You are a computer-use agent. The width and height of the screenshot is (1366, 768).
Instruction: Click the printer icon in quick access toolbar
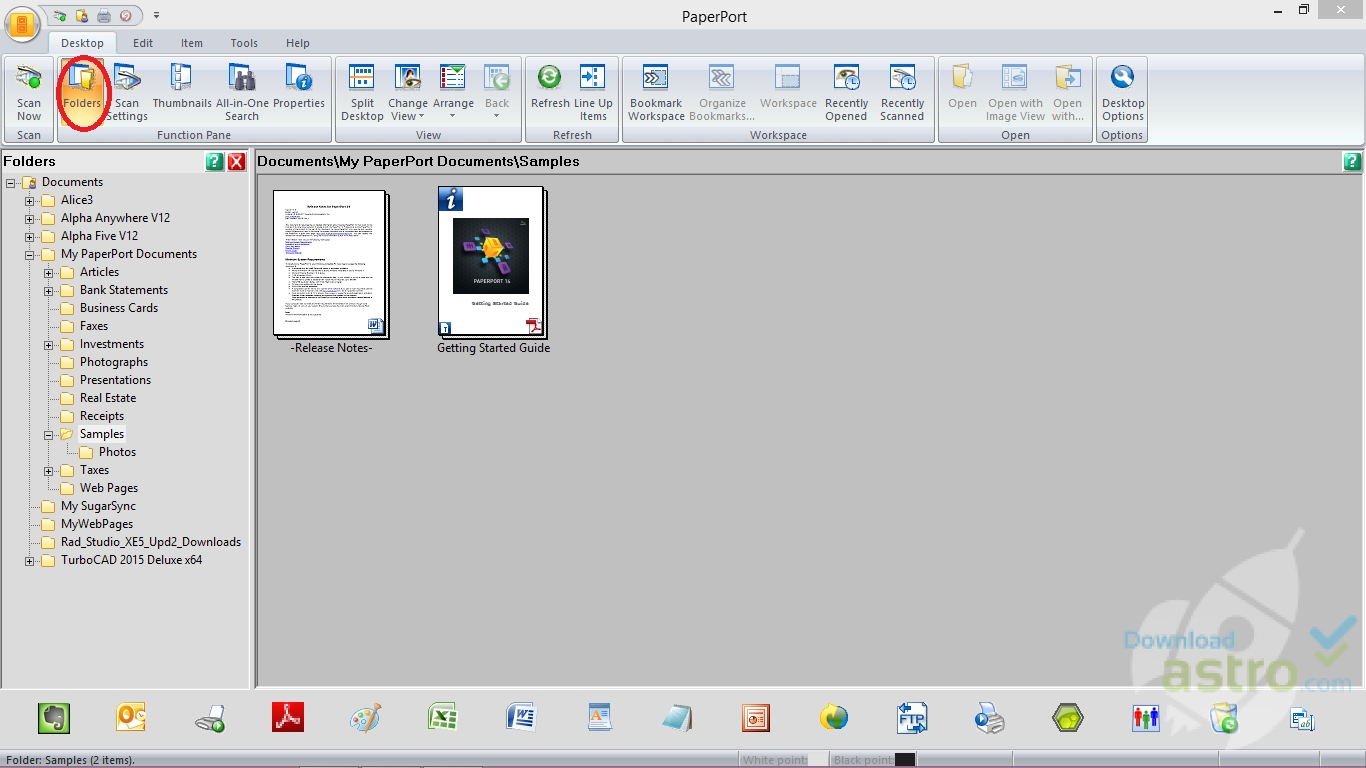click(x=104, y=16)
